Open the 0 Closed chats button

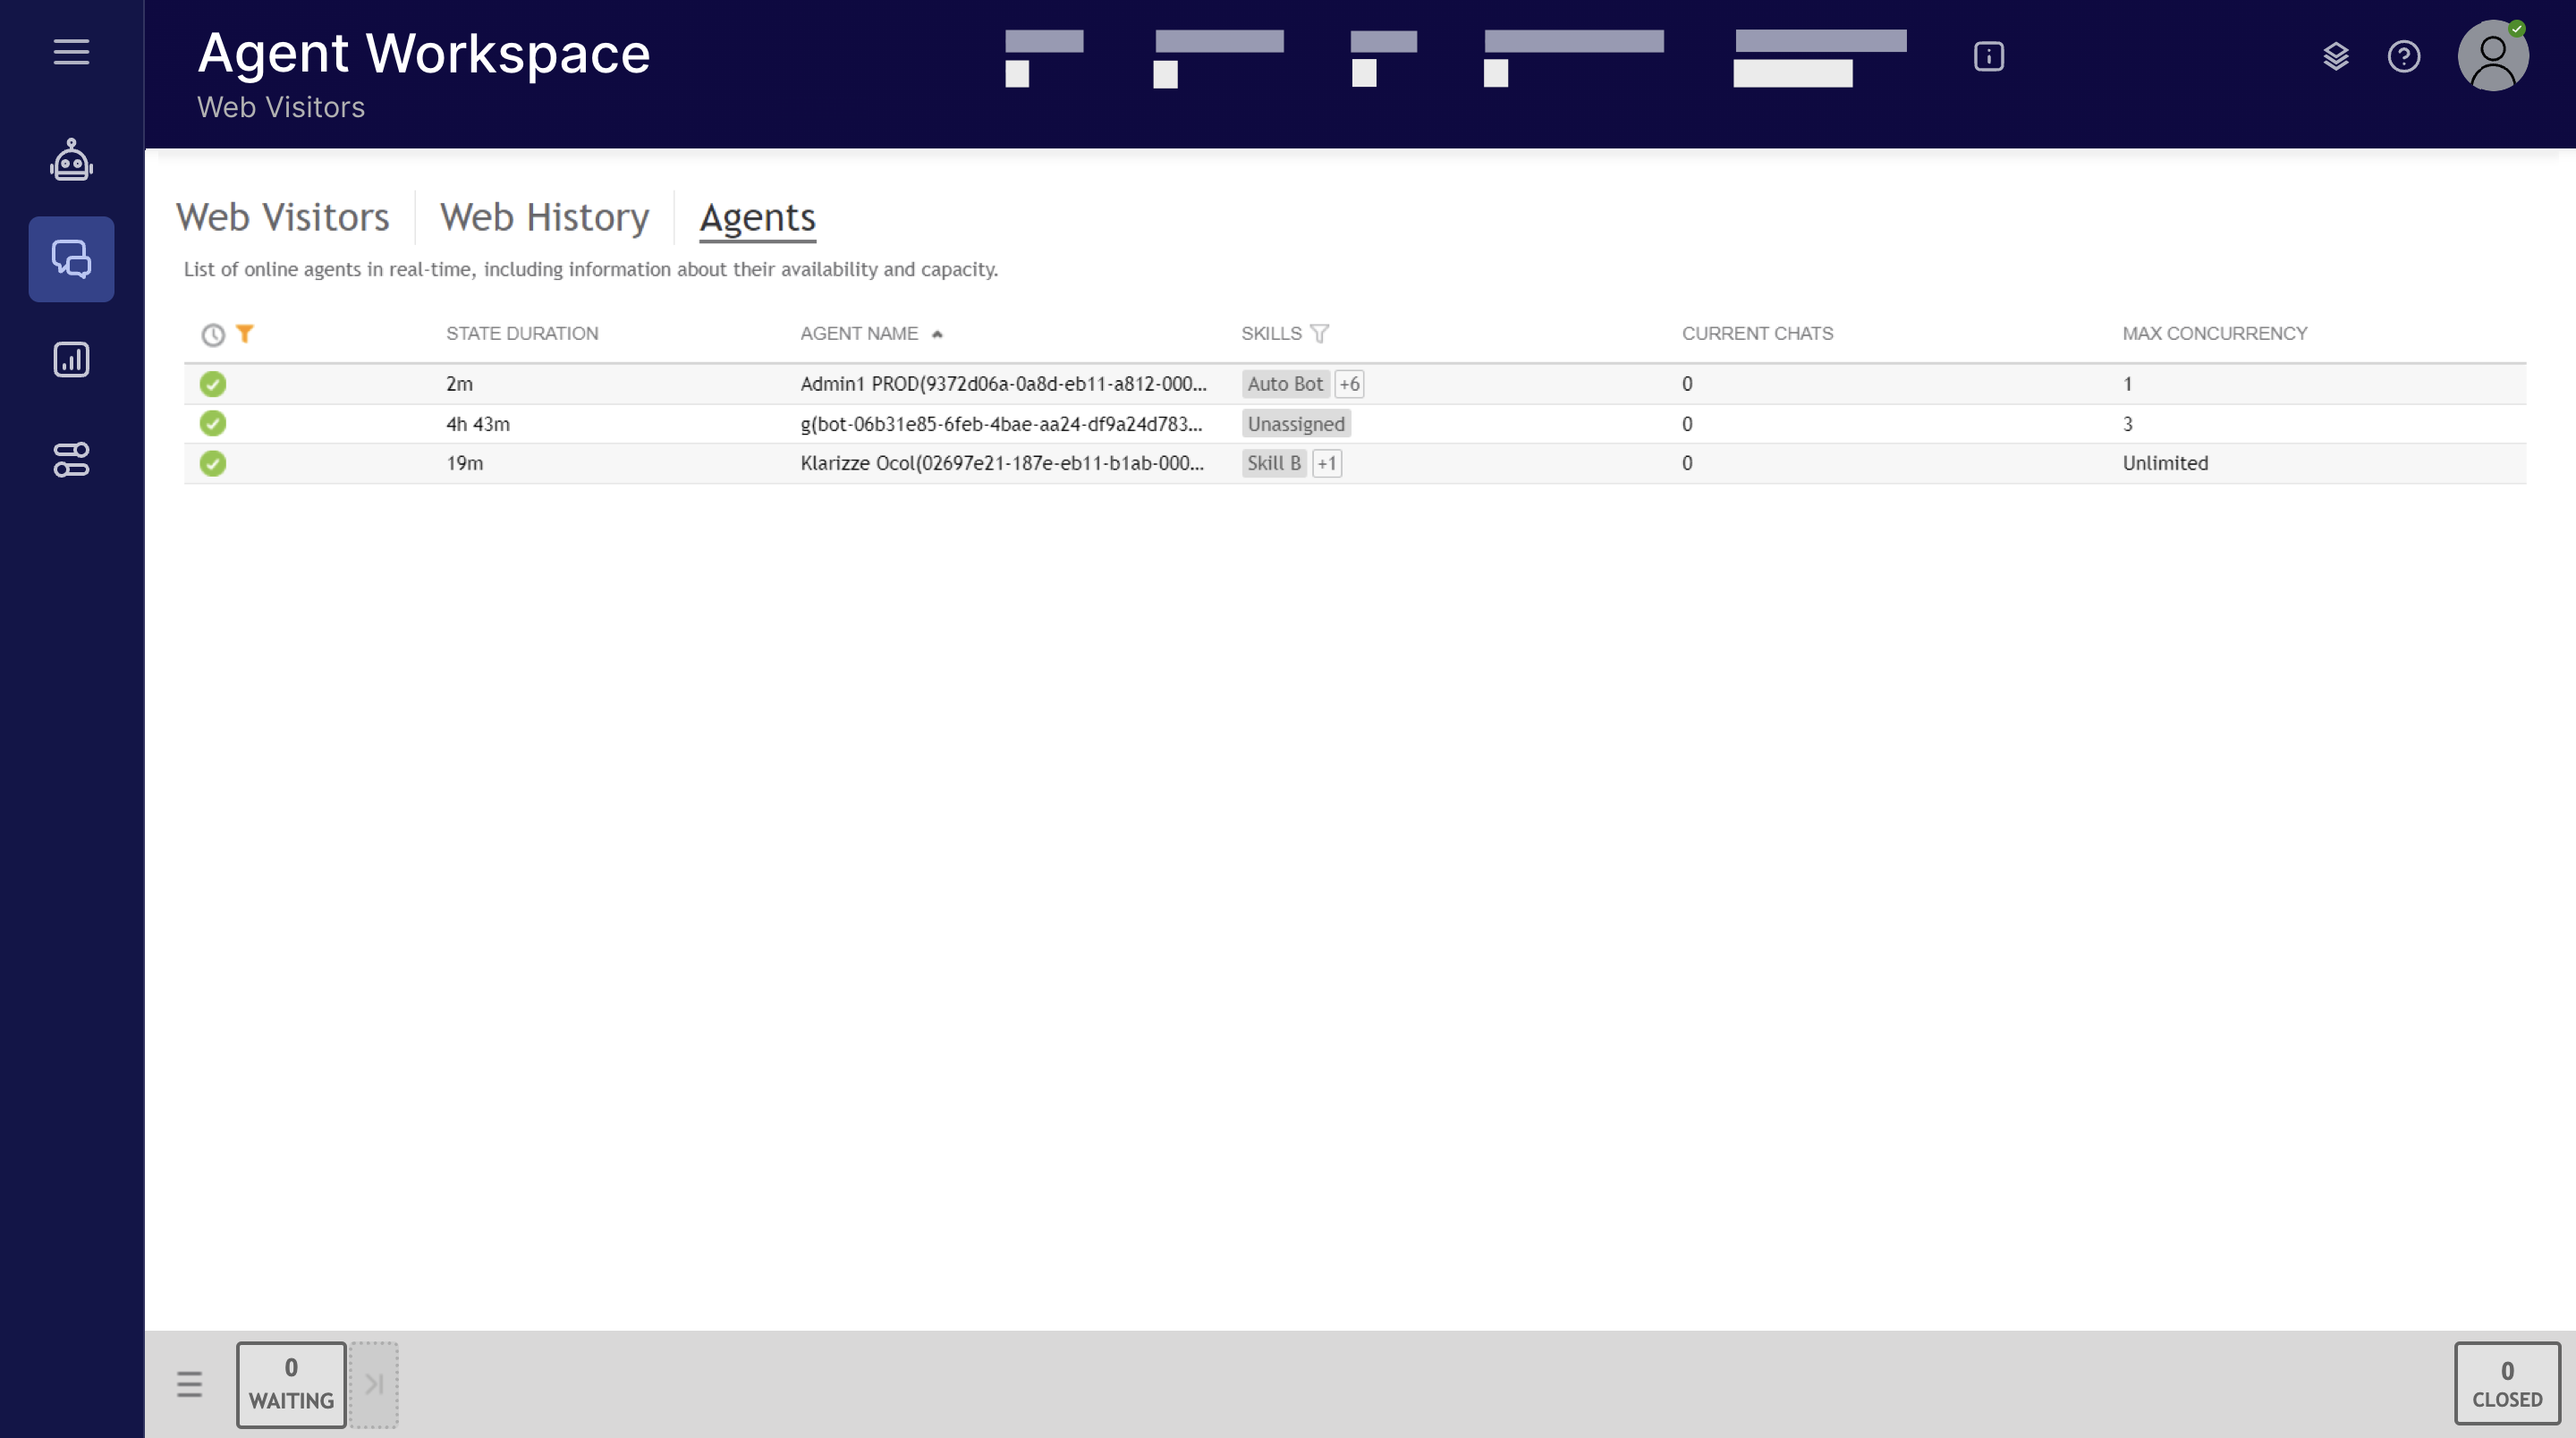(x=2507, y=1384)
